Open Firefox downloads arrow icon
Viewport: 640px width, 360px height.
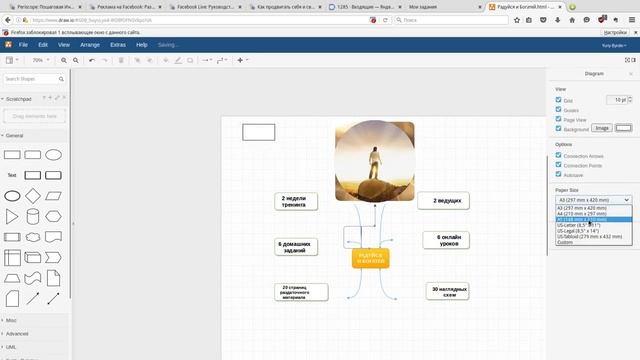coord(558,20)
